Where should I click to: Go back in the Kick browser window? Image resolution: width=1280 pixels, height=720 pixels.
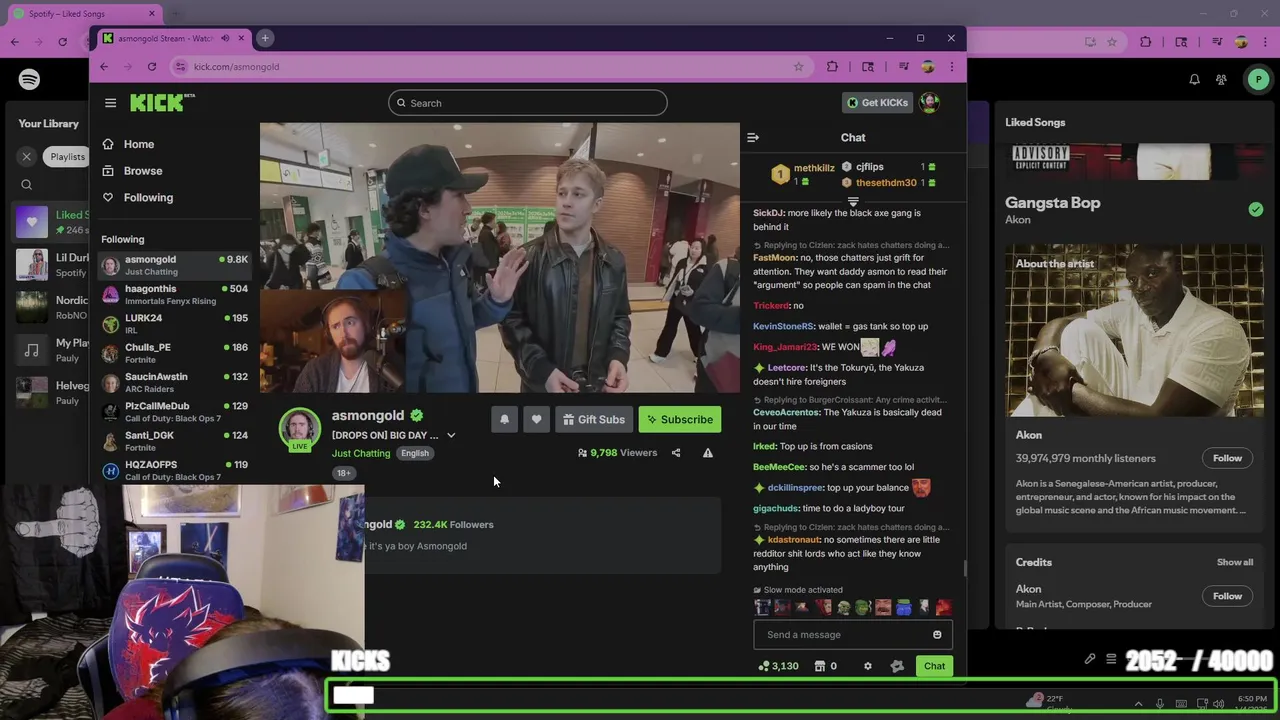click(x=104, y=67)
